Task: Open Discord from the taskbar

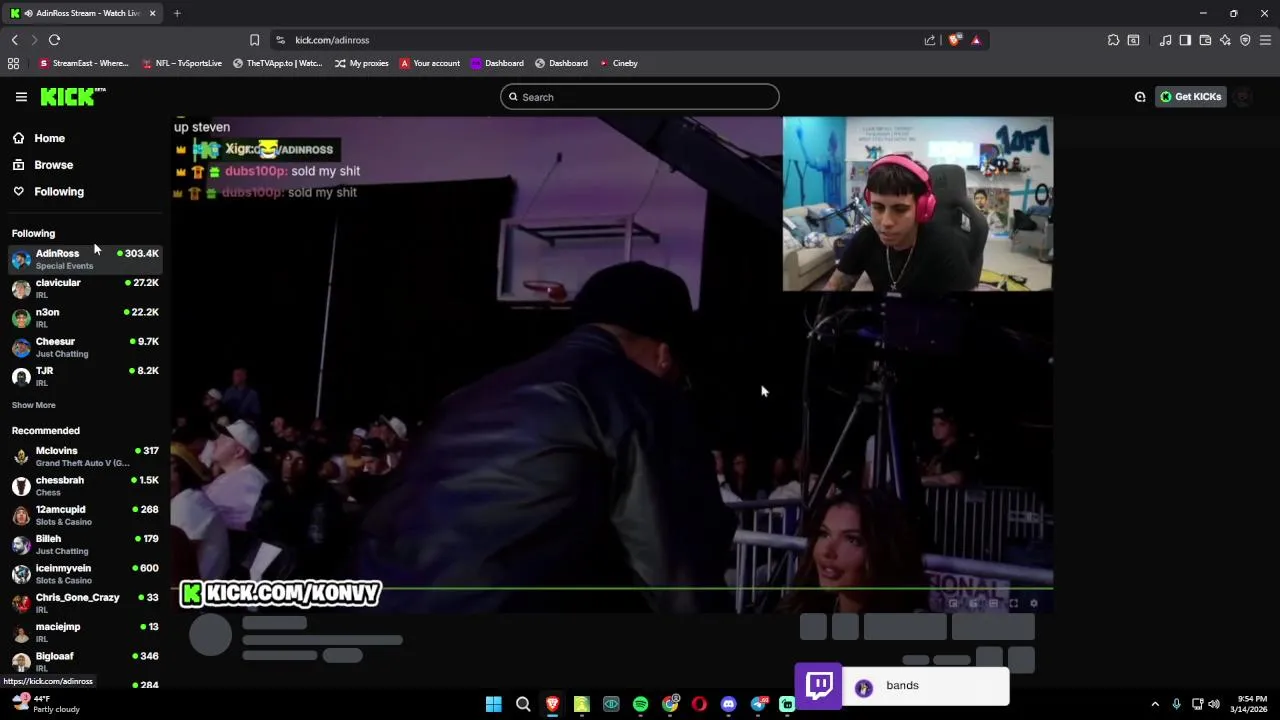Action: pyautogui.click(x=728, y=704)
